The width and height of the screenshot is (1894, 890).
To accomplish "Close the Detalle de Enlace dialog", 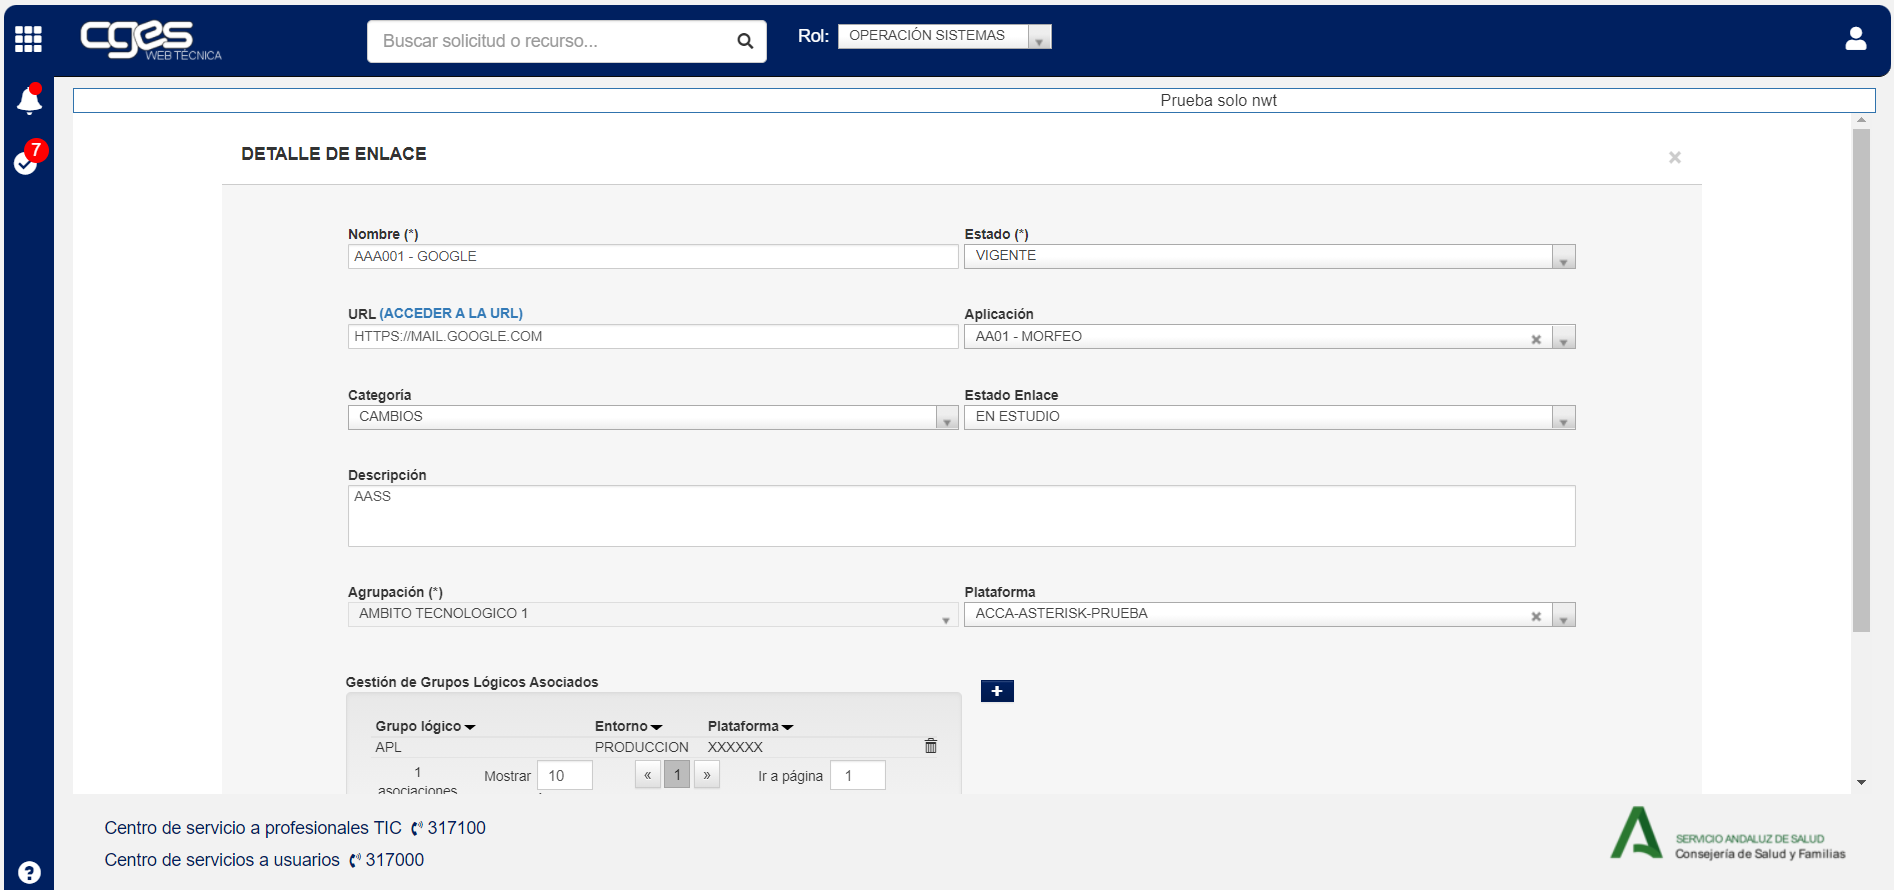I will pos(1675,157).
